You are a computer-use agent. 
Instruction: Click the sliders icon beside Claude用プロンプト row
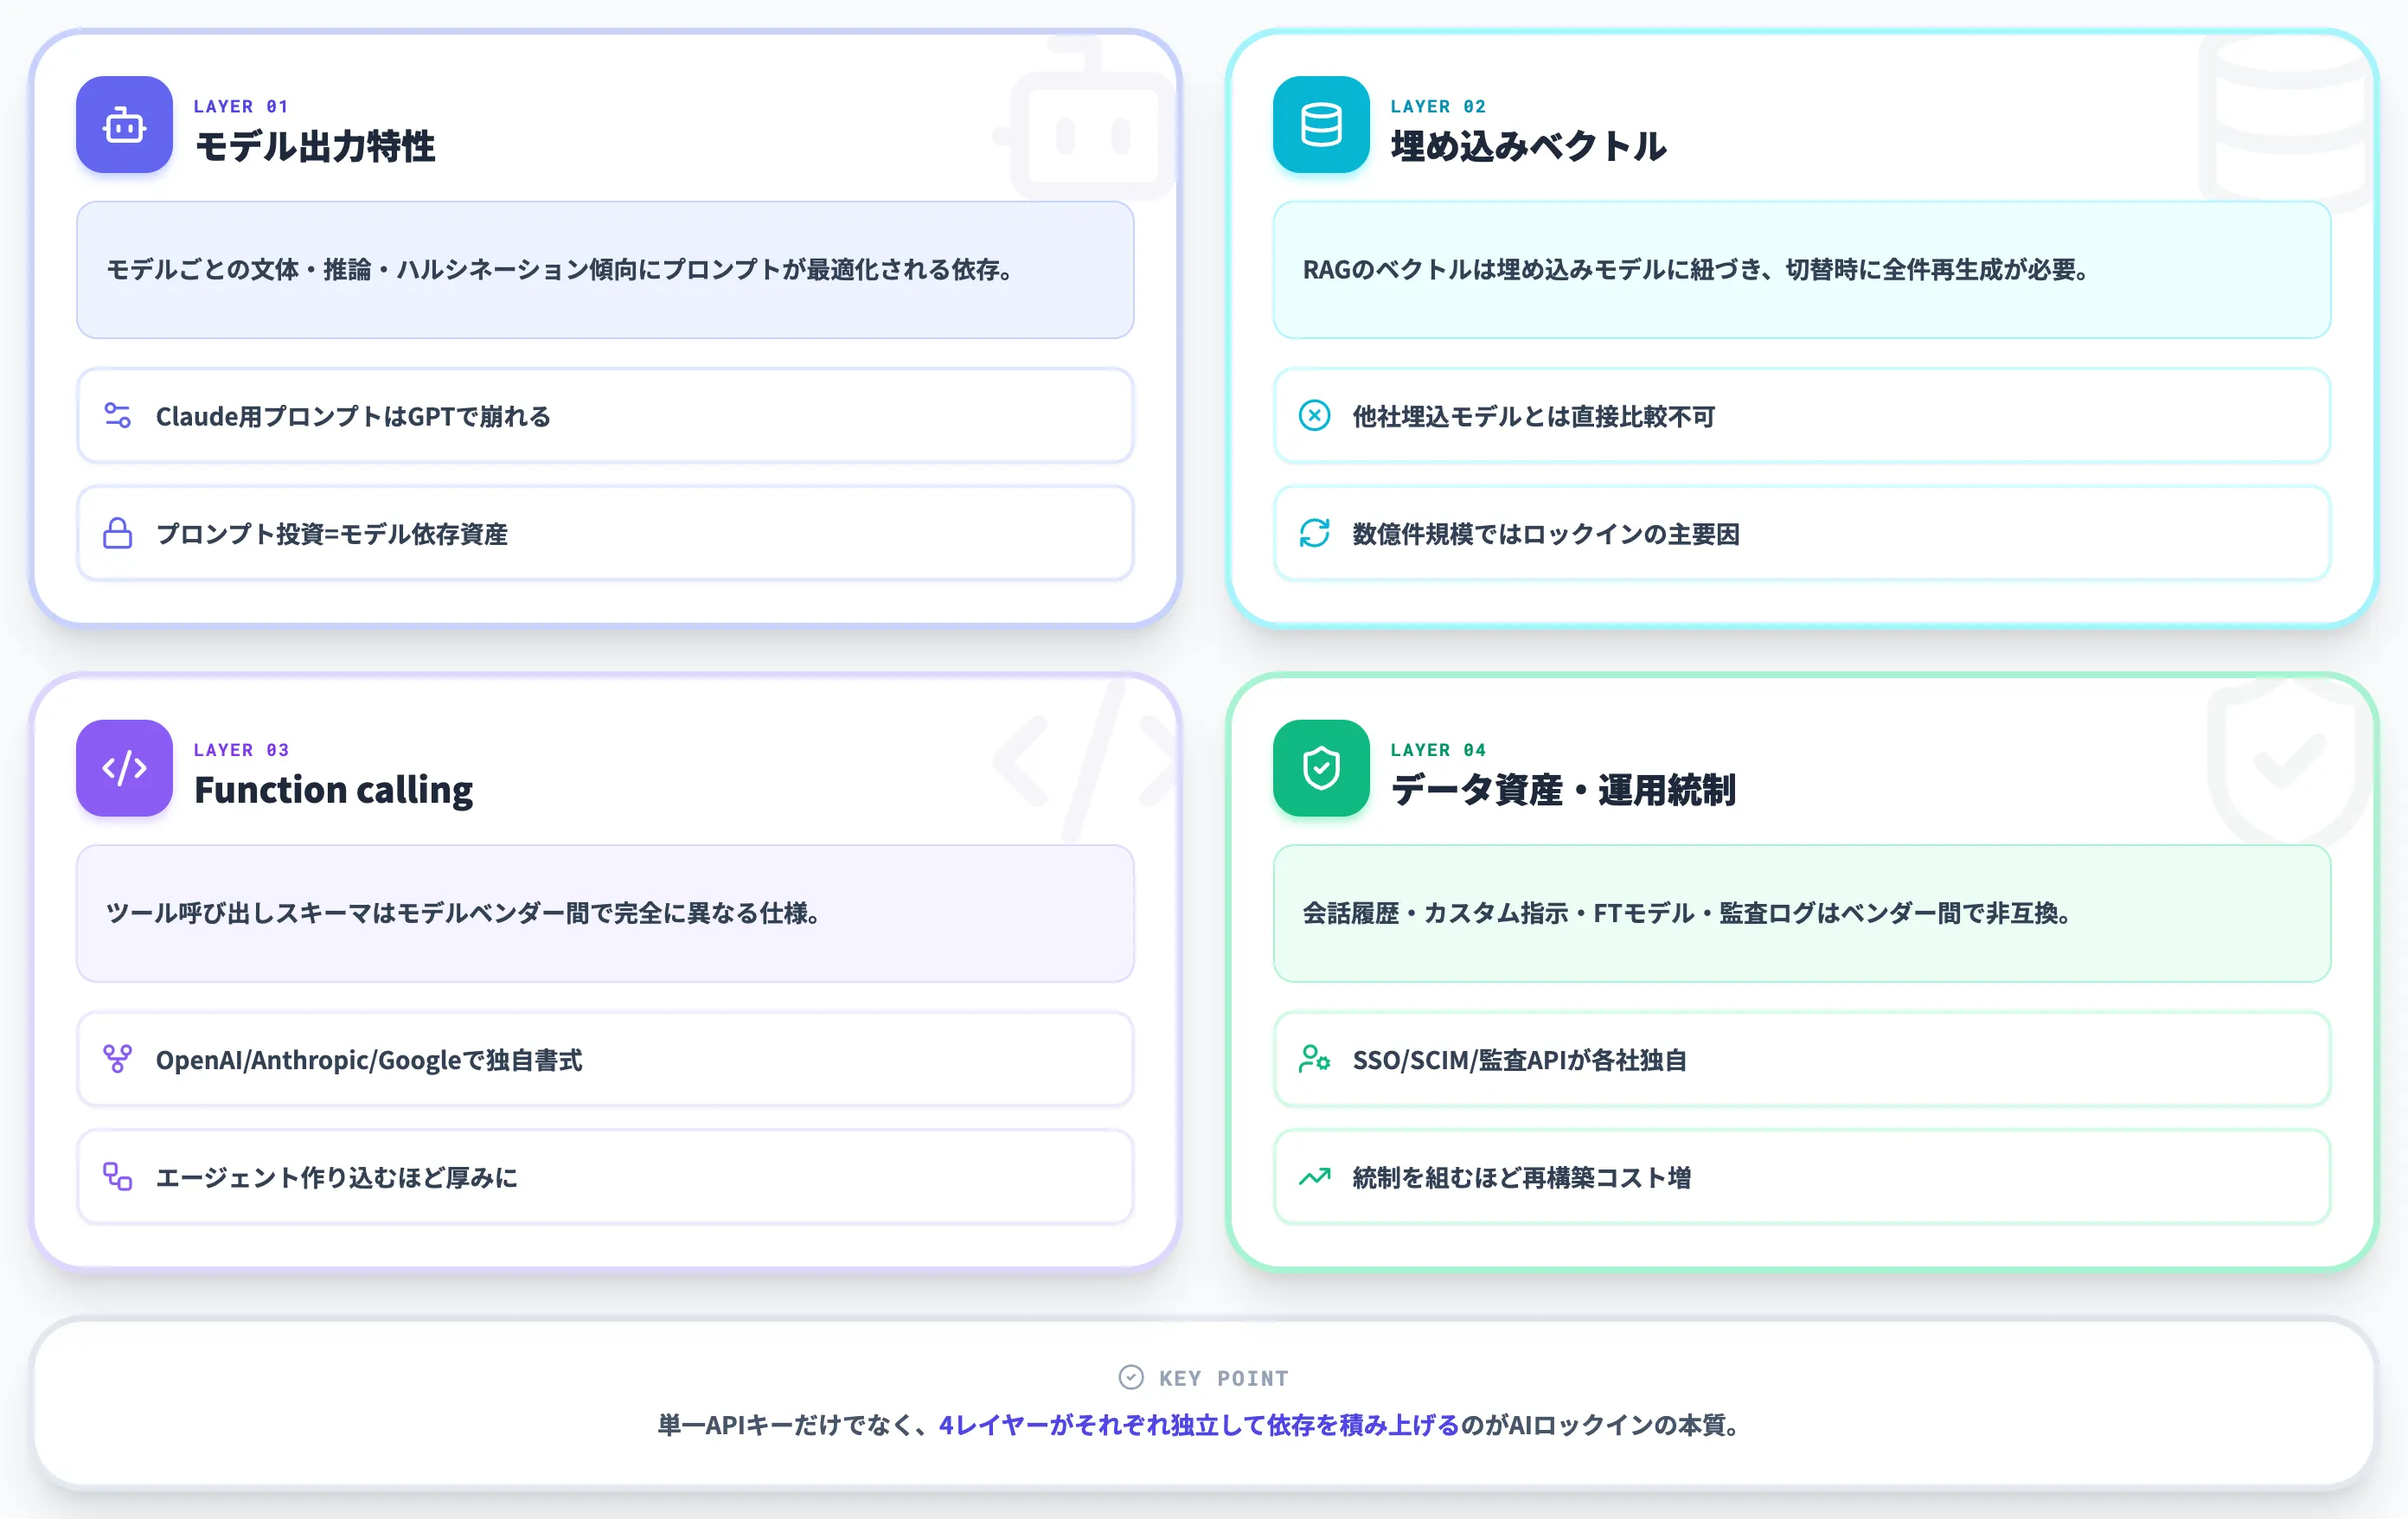coord(118,415)
